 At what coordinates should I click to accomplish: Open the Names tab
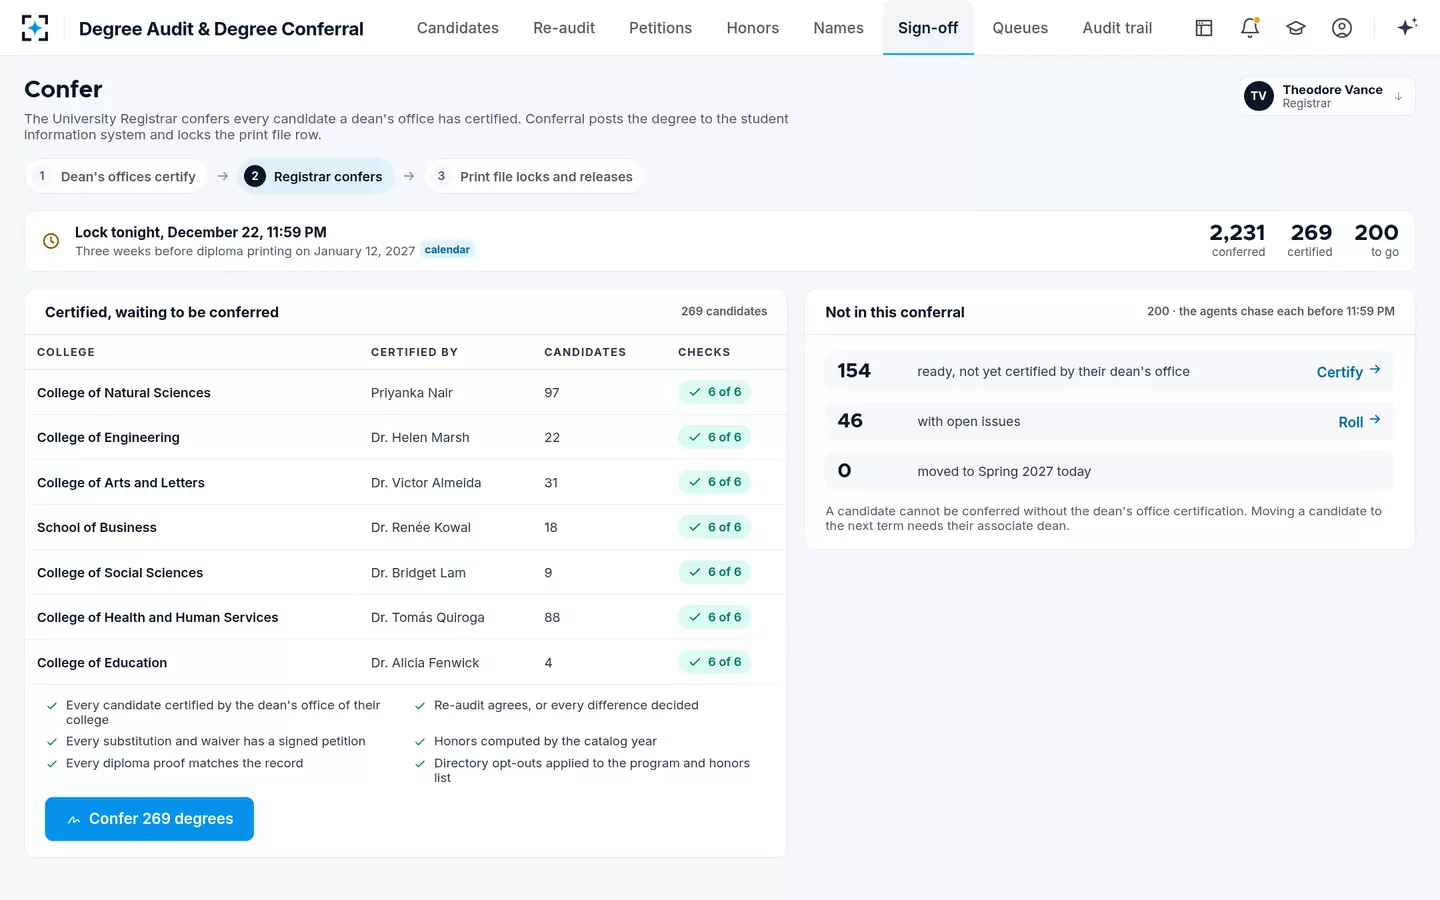pos(839,28)
